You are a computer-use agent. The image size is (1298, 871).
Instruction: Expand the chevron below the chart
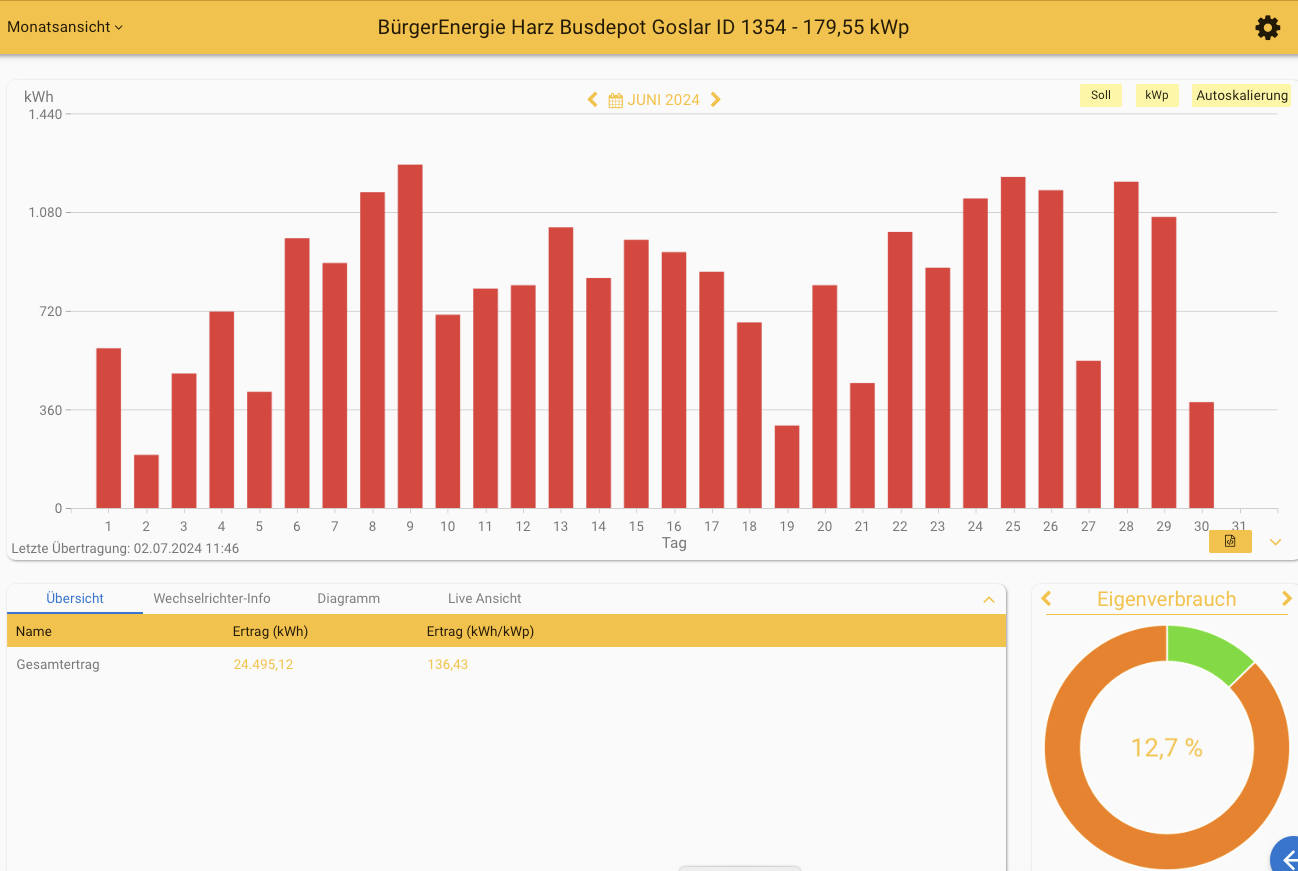pos(1275,542)
